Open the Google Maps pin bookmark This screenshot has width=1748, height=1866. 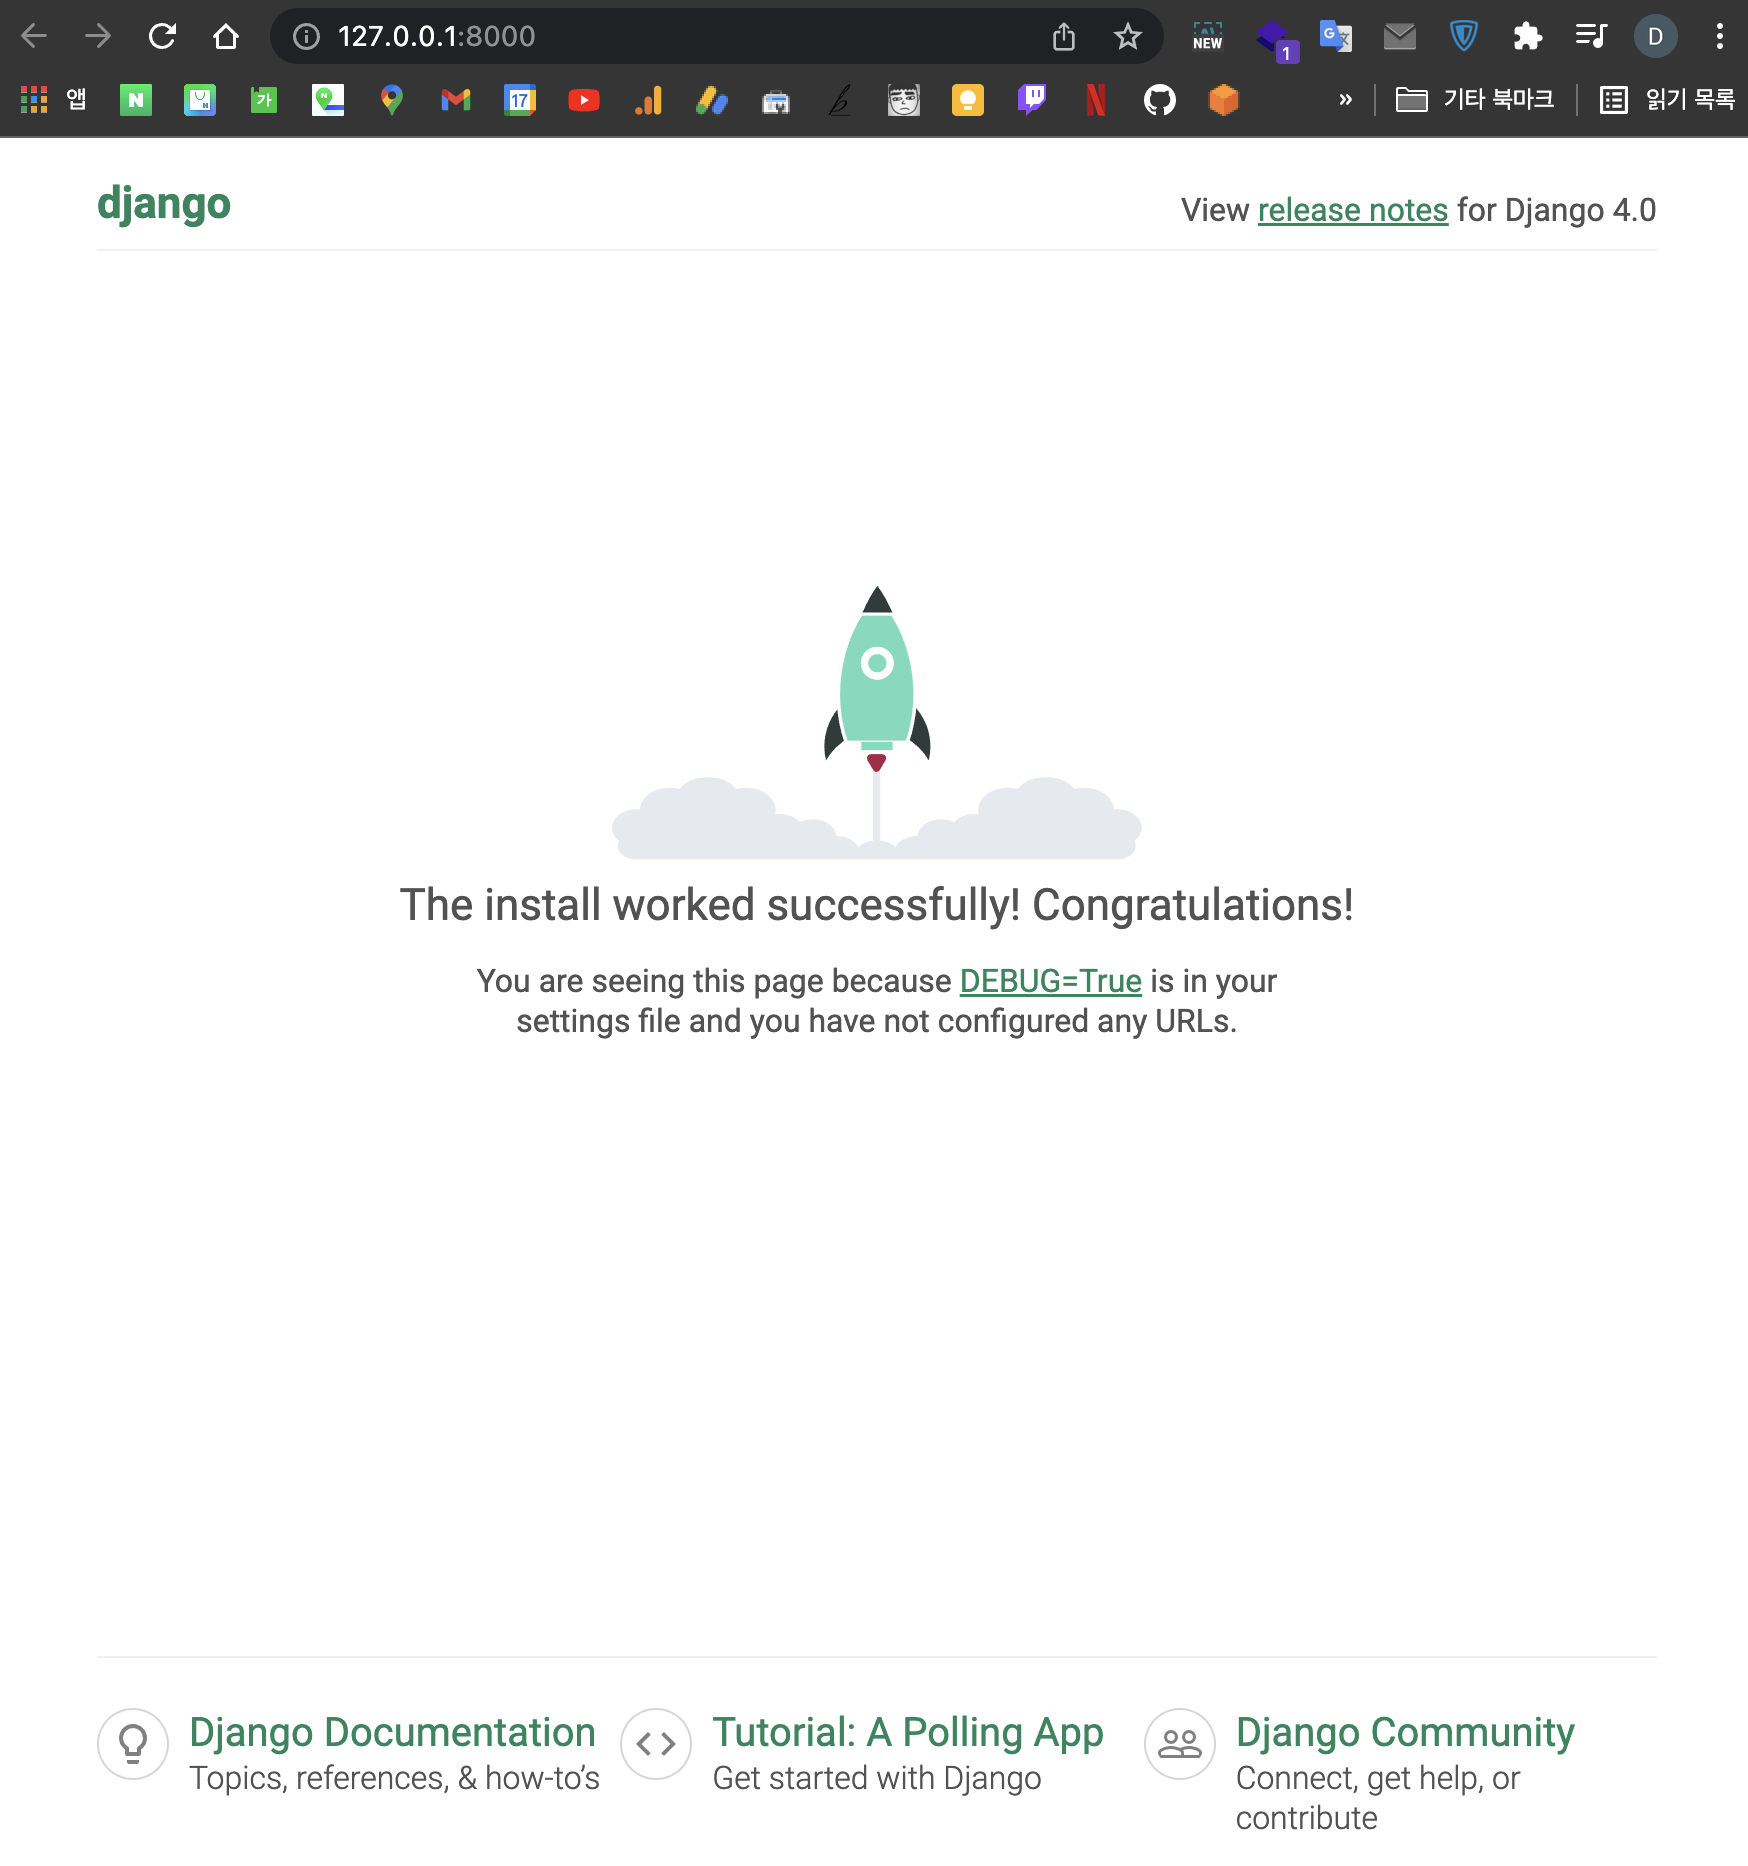[392, 100]
